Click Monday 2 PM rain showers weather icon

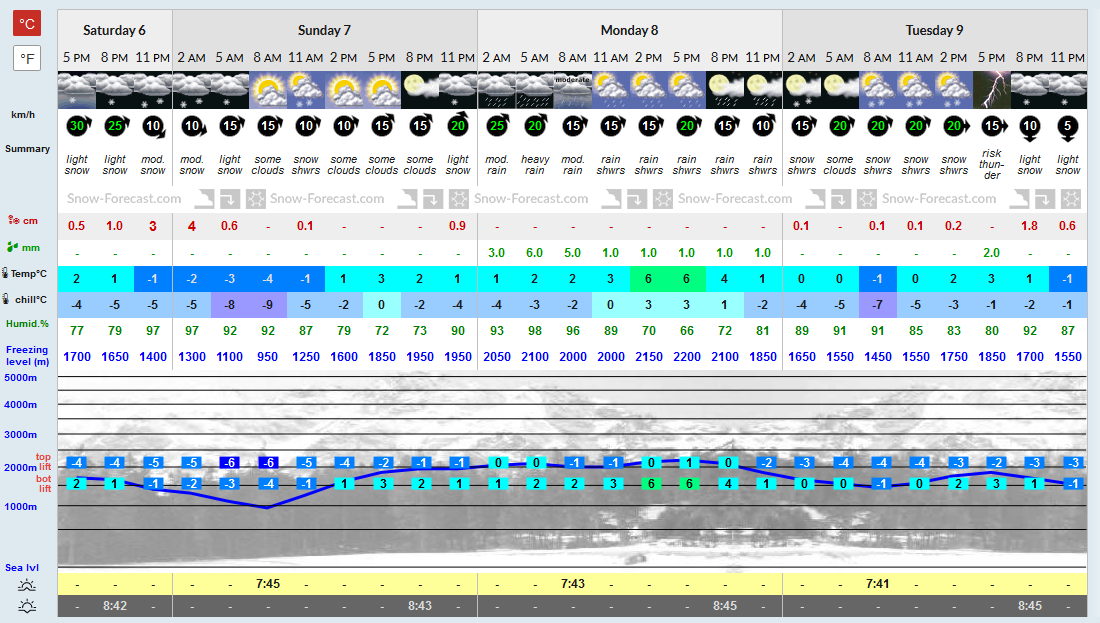[649, 90]
